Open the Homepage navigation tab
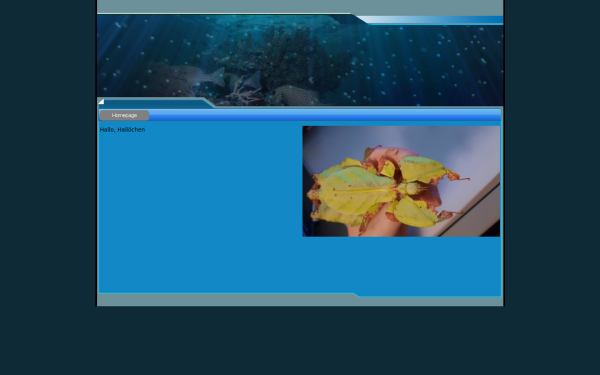 124,115
